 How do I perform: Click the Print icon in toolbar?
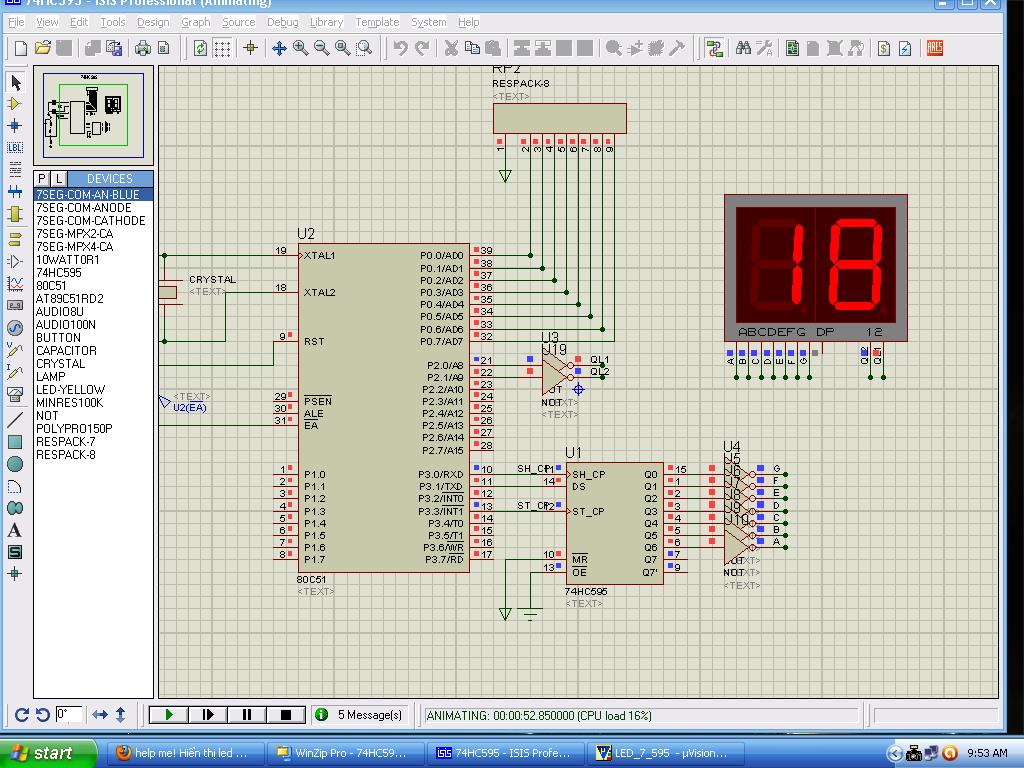click(x=143, y=48)
